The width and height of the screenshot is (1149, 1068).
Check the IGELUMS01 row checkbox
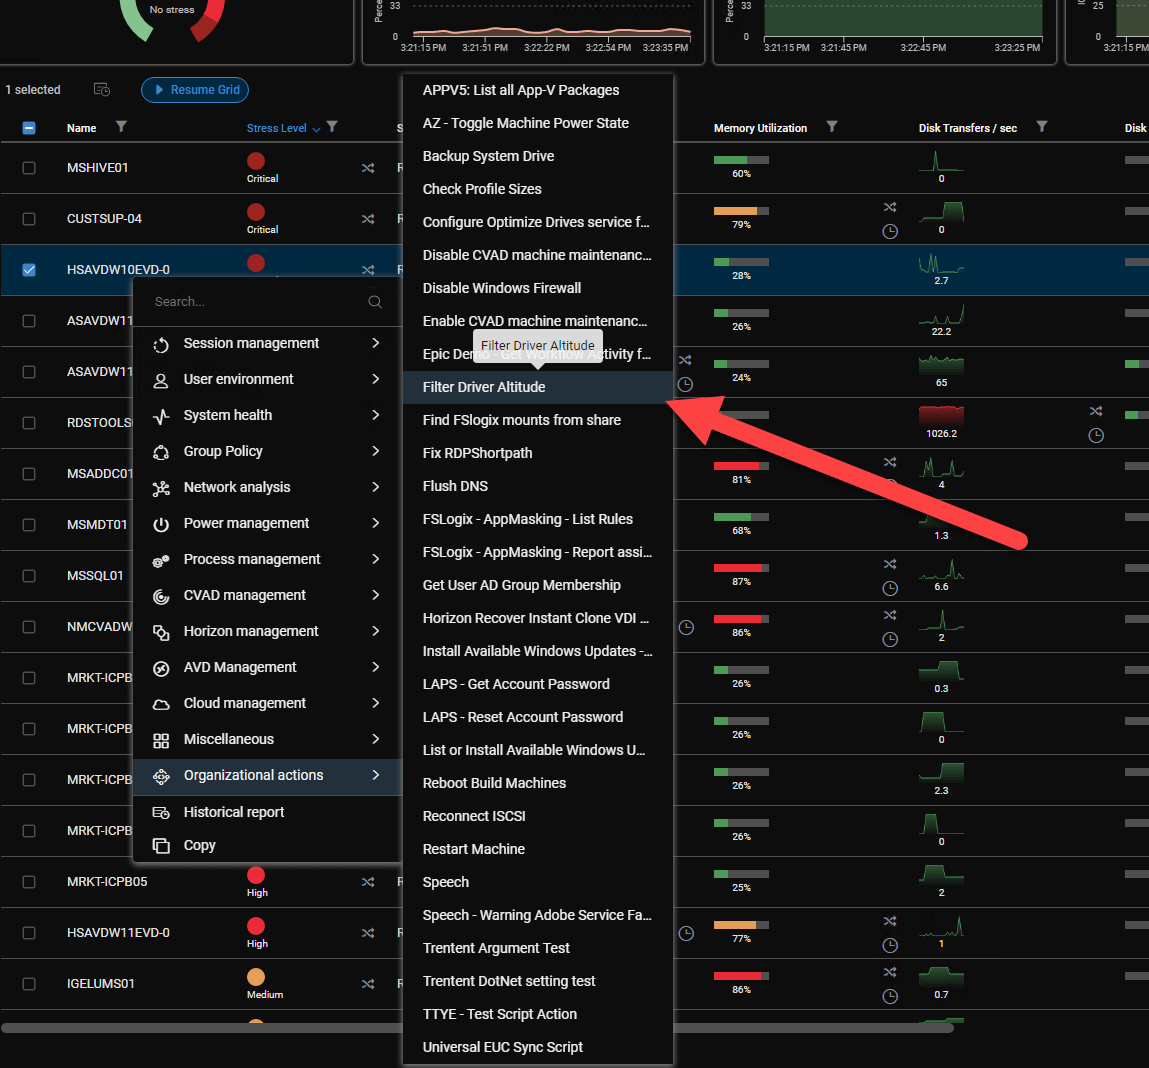[29, 984]
